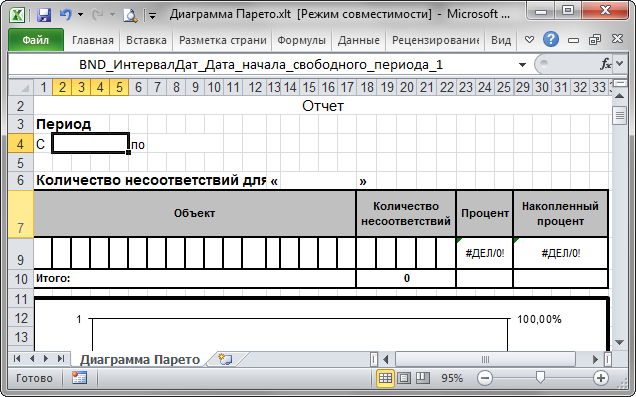
Task: Switch to the Главная ribbon tab
Action: point(92,40)
